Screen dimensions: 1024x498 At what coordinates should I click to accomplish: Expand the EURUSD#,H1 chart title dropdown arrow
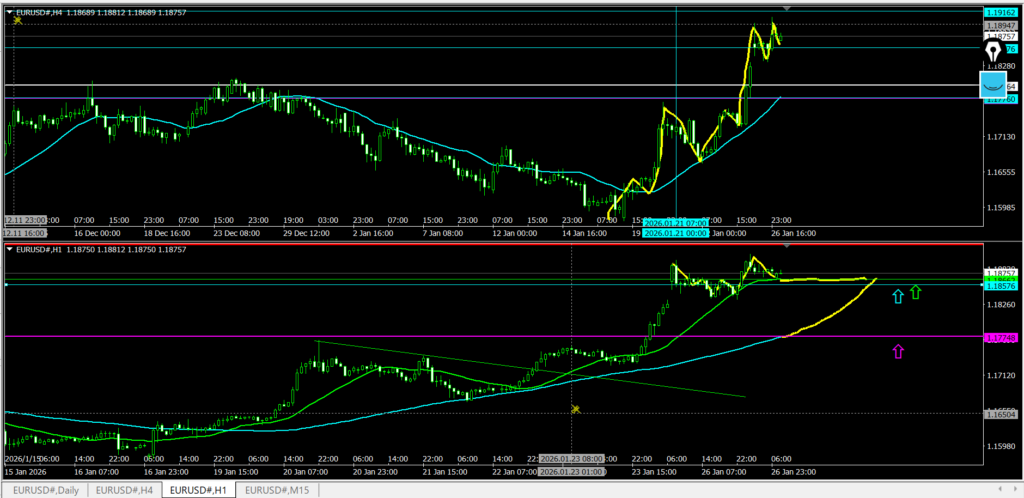coord(10,249)
